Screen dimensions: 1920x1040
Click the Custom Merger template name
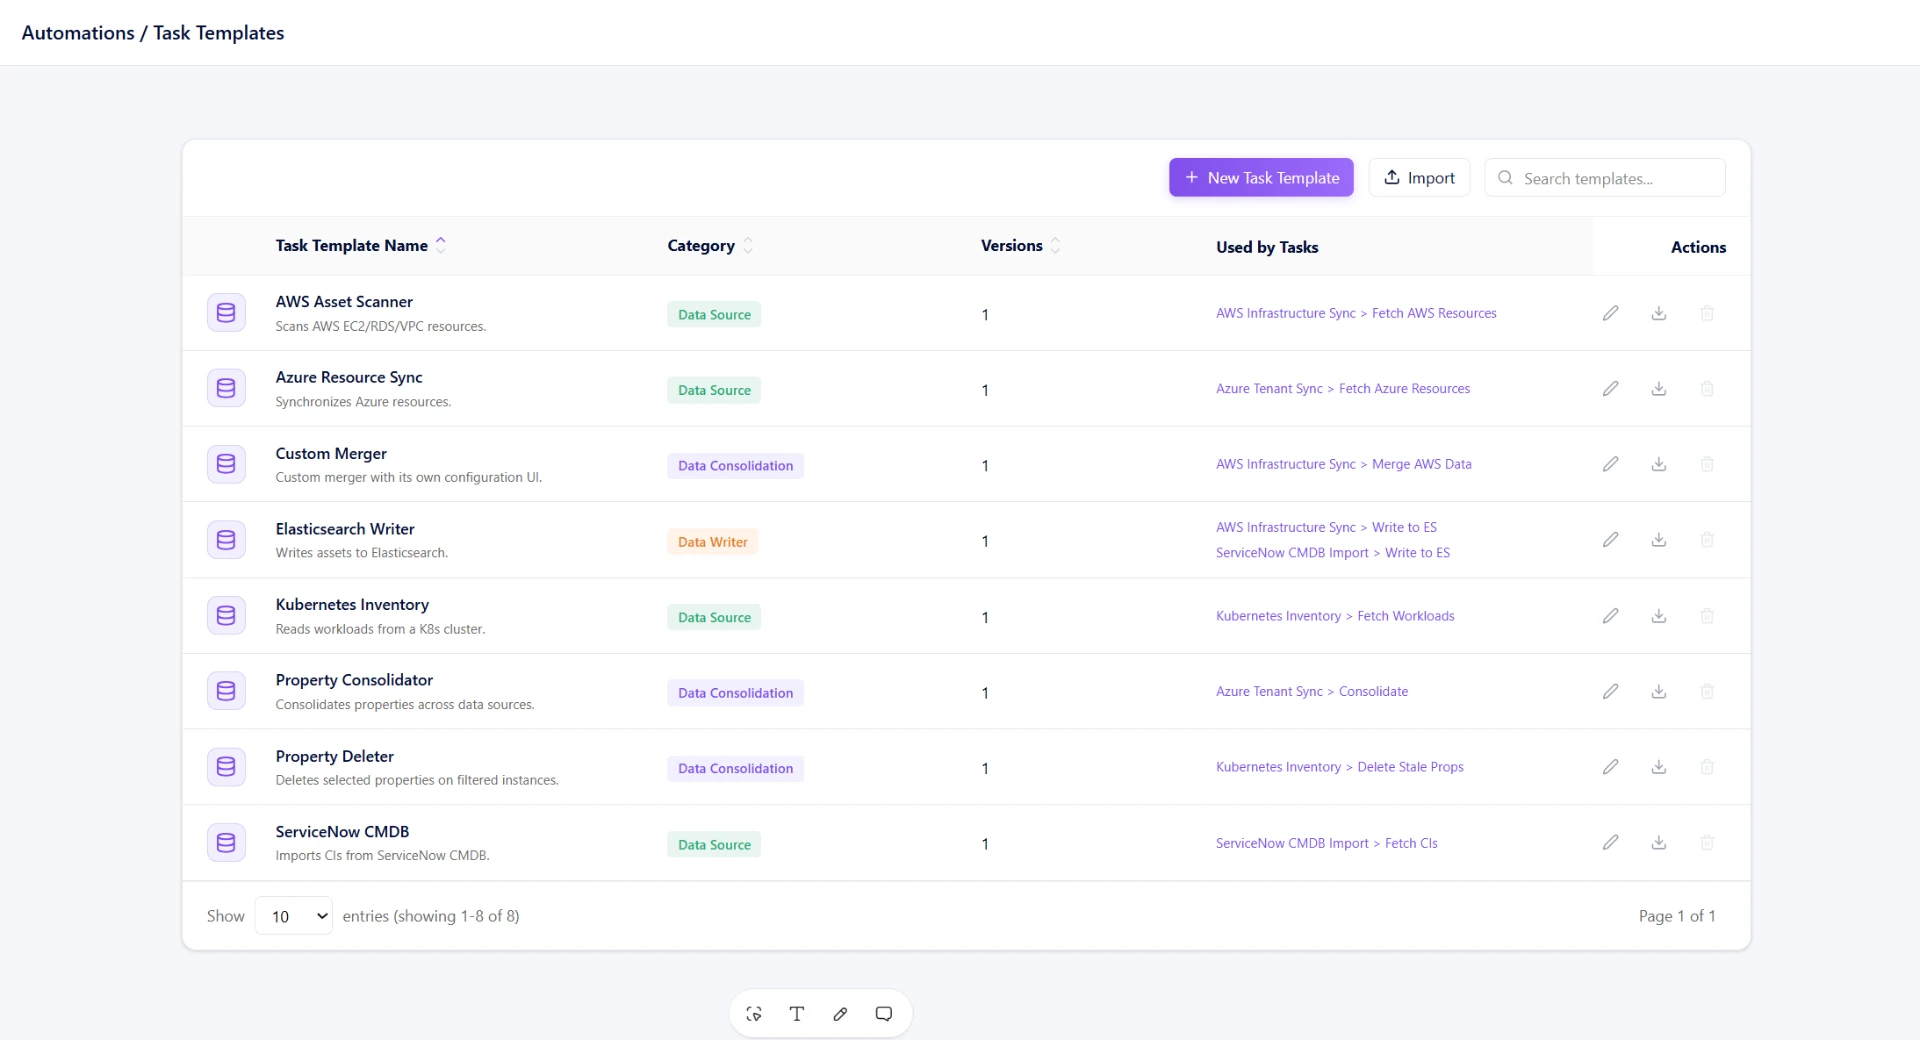point(331,453)
